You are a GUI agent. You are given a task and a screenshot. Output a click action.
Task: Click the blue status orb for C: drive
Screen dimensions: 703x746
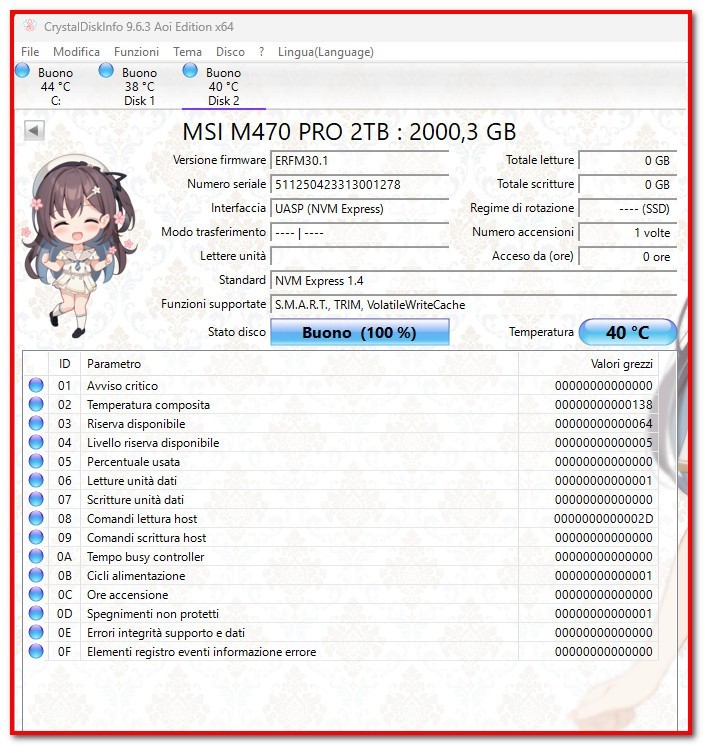pyautogui.click(x=22, y=70)
